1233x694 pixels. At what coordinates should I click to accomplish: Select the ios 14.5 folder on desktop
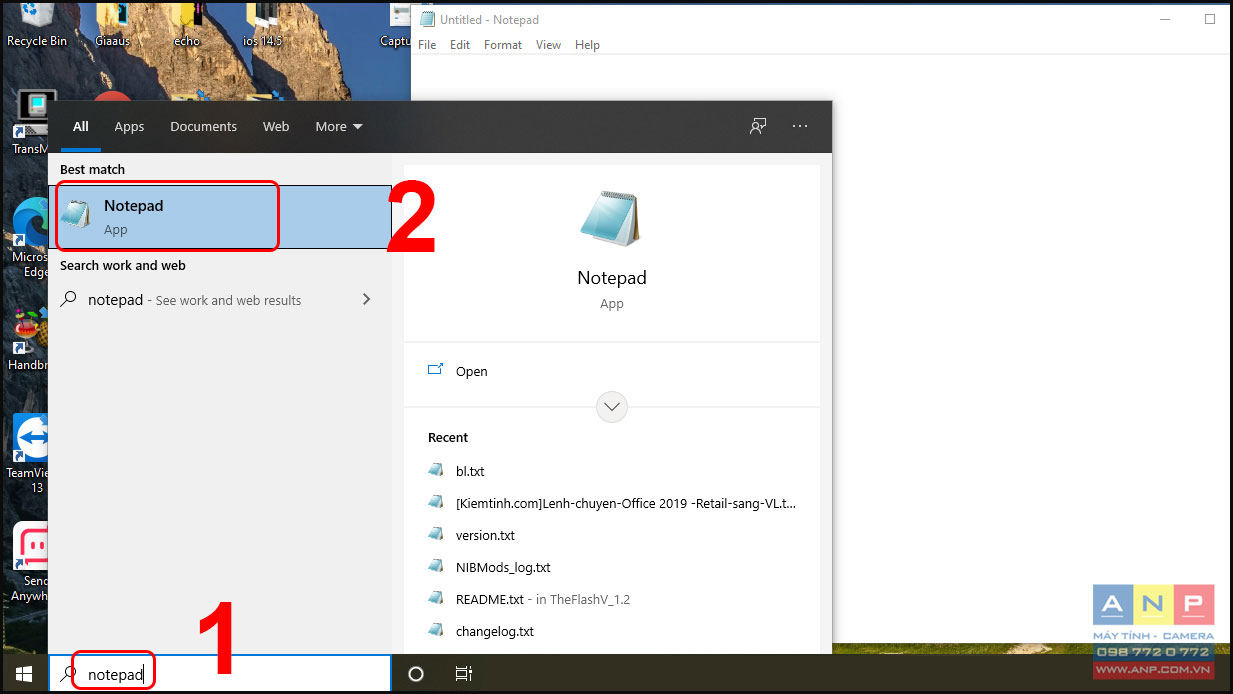(263, 24)
